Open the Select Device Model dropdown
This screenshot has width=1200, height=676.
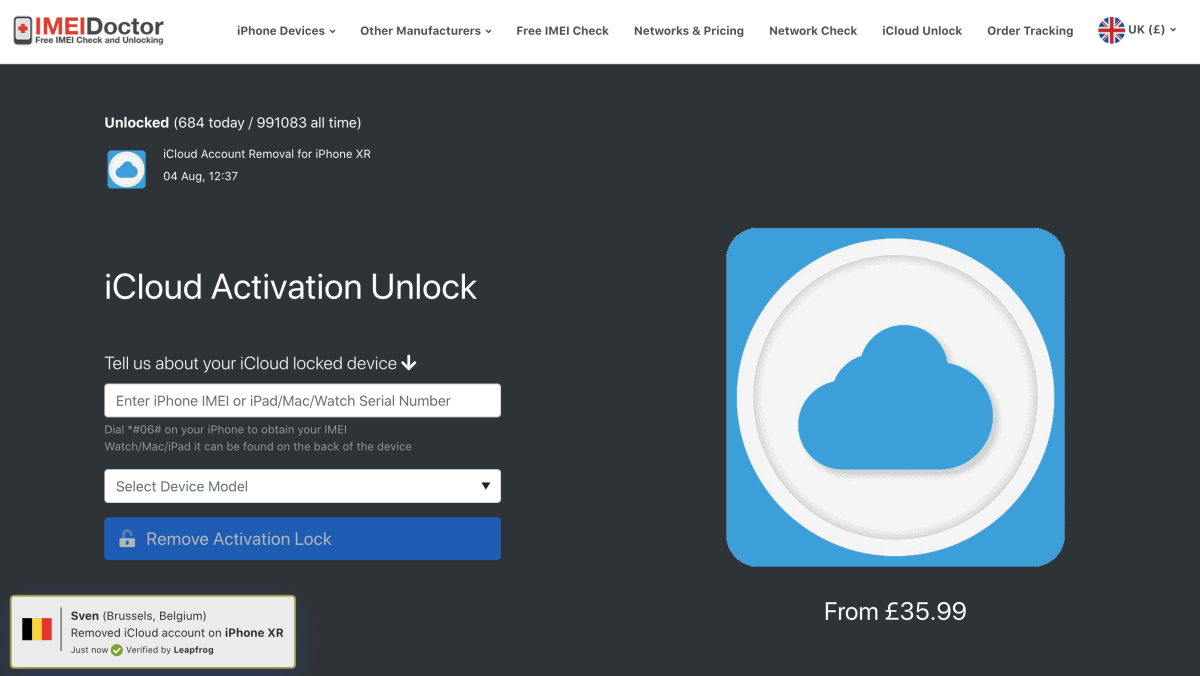(302, 486)
